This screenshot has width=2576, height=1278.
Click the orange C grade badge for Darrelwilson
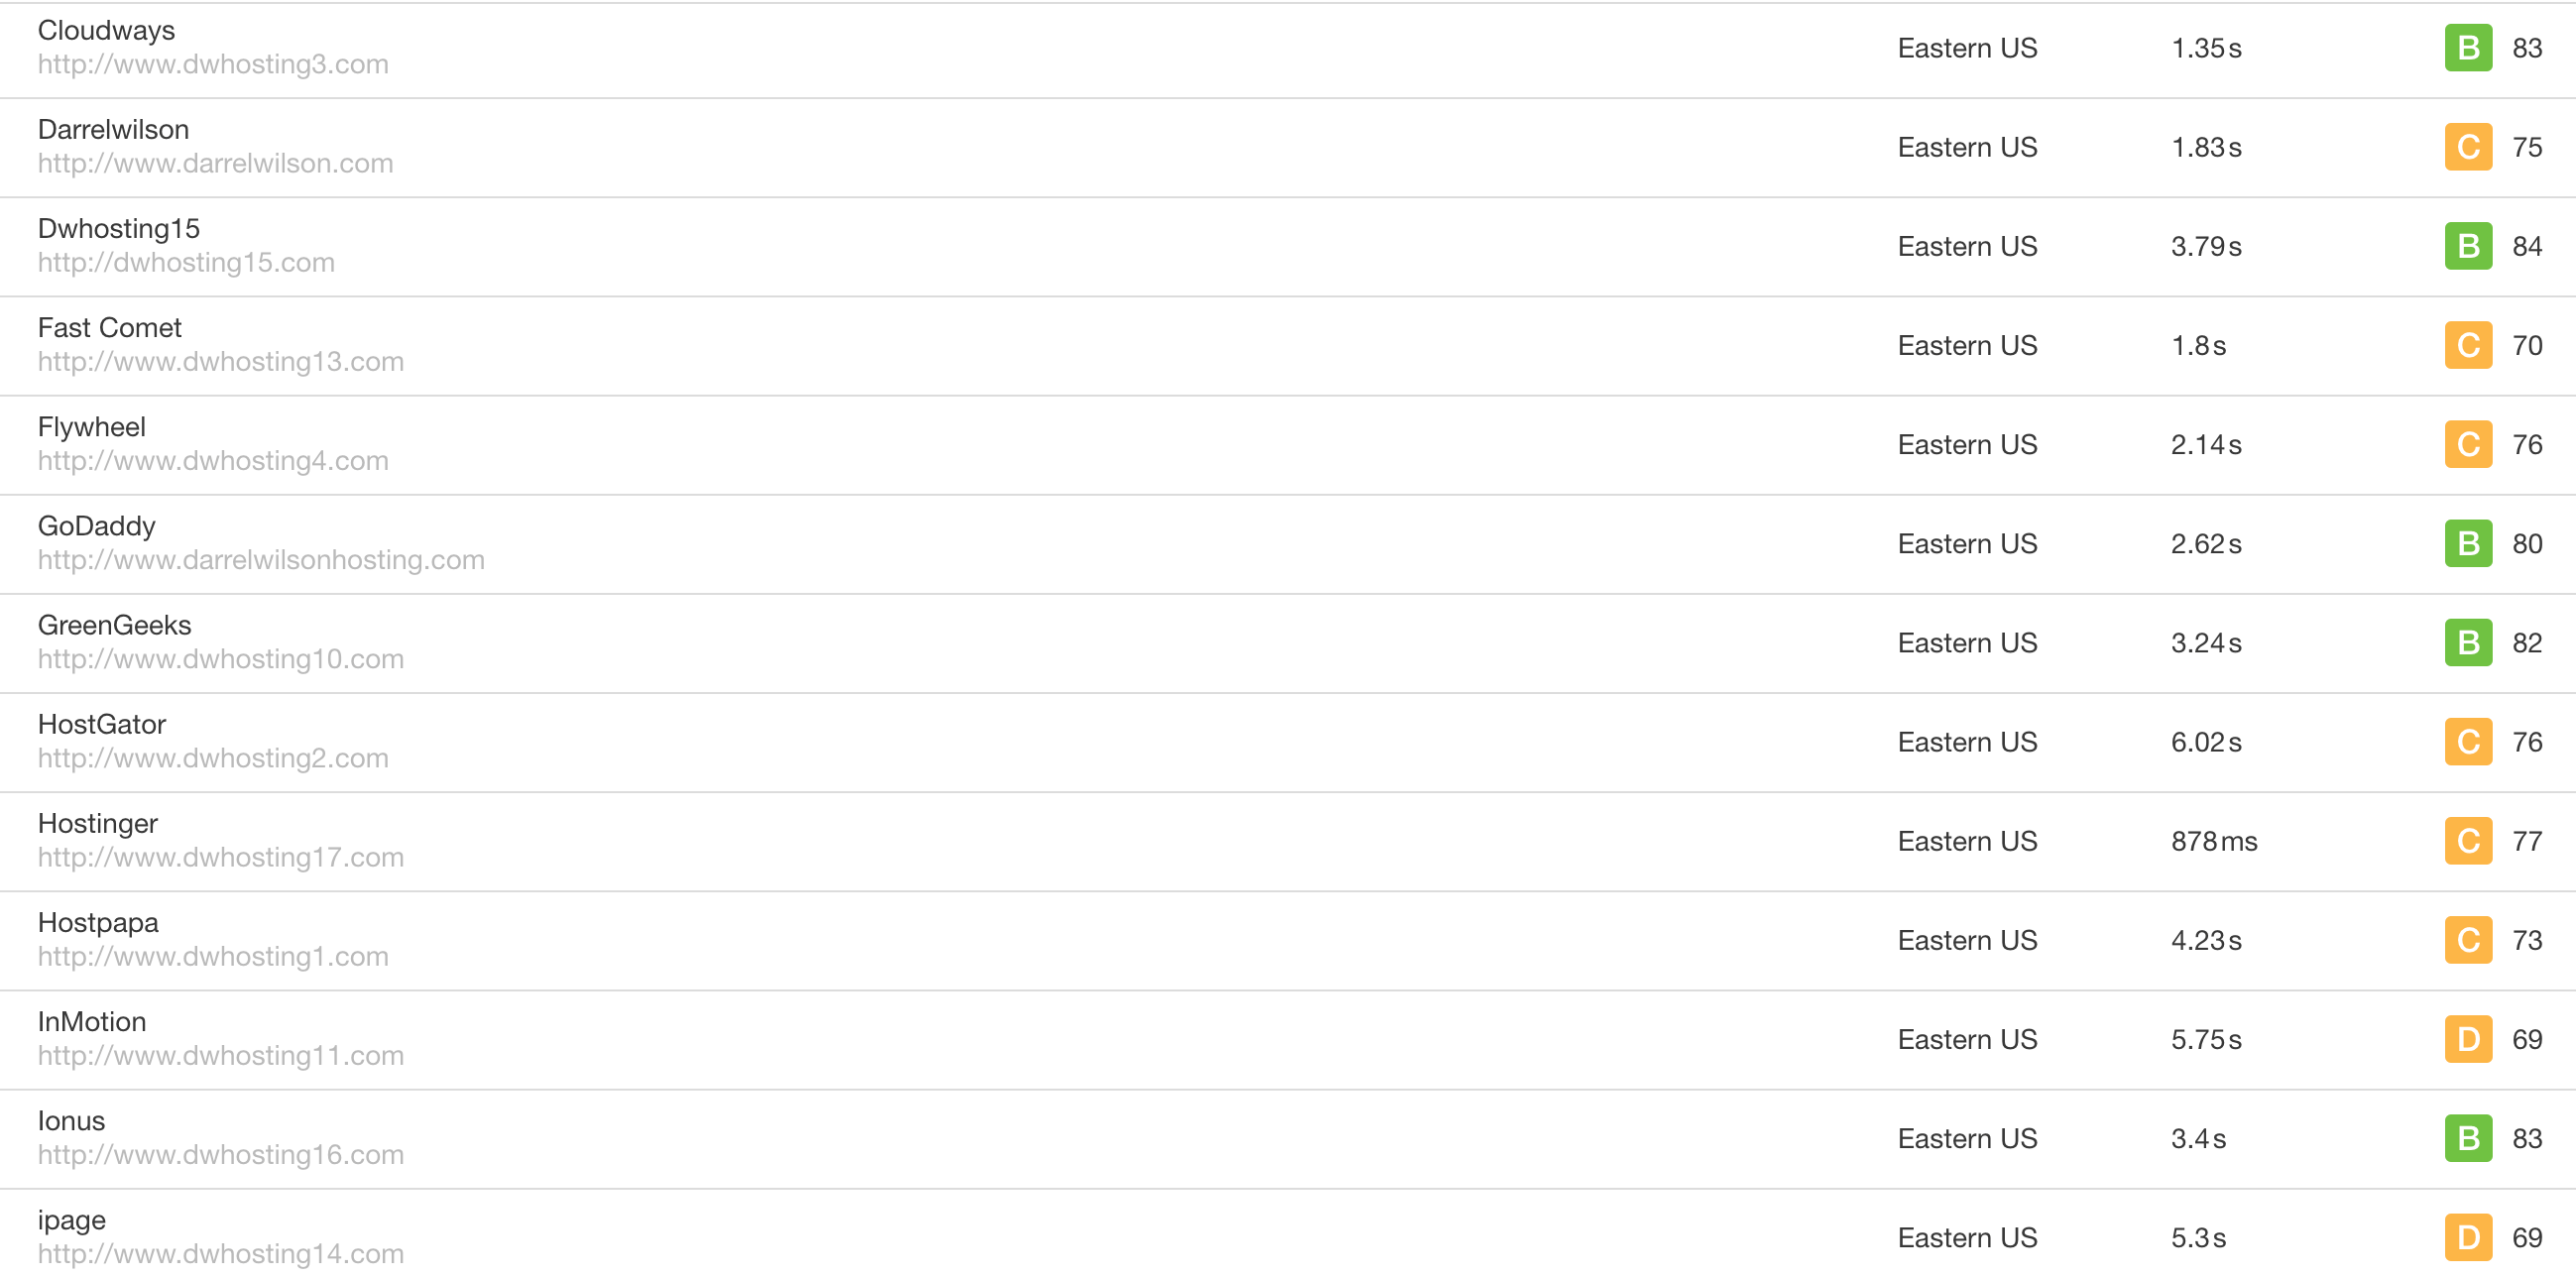[x=2468, y=147]
